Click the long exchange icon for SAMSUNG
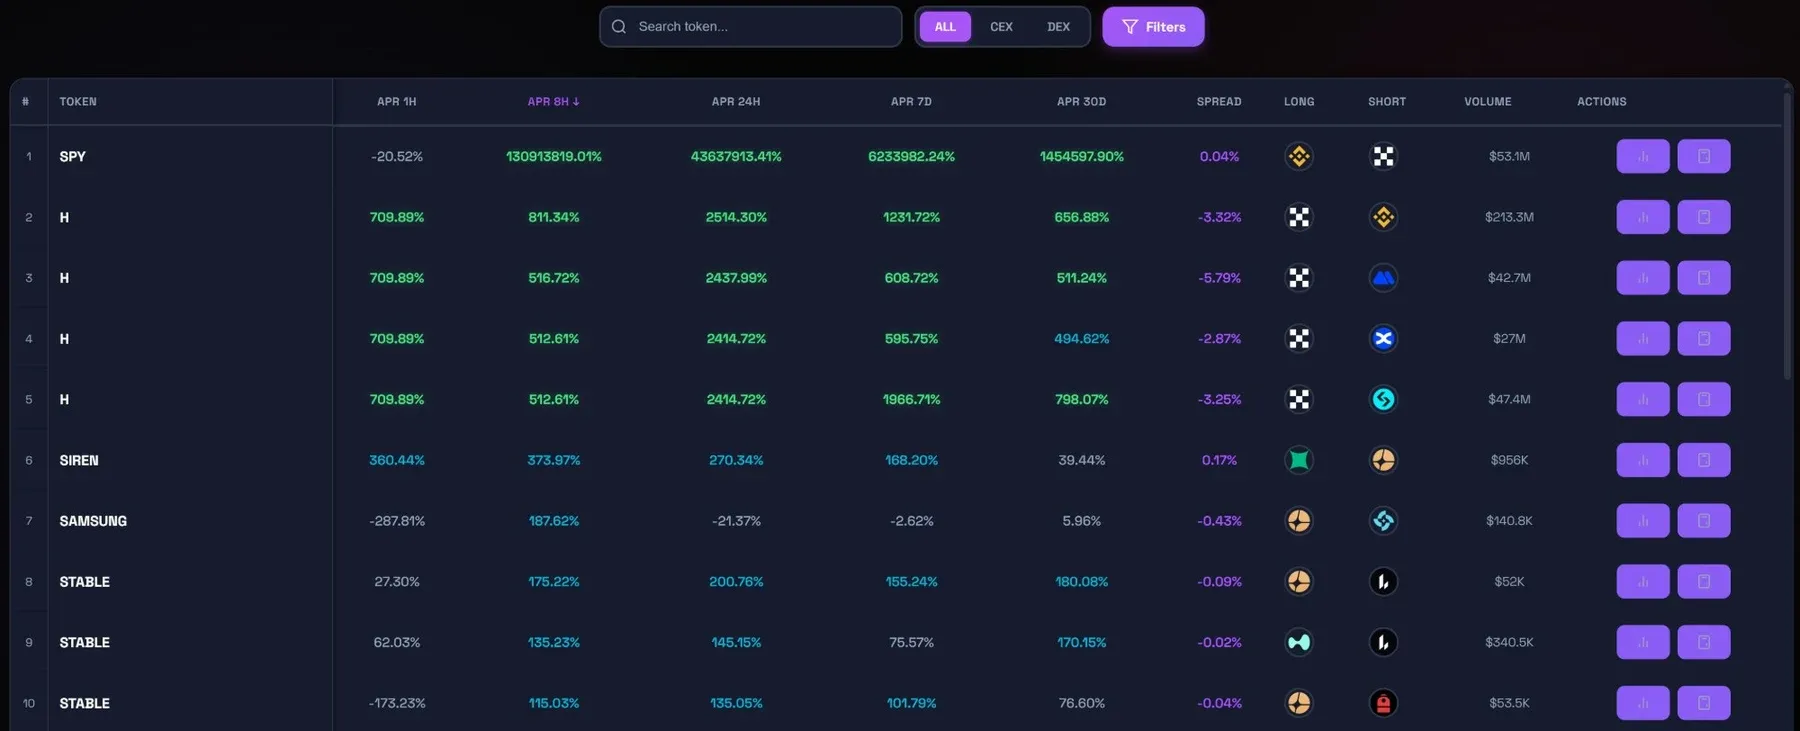 (x=1299, y=521)
